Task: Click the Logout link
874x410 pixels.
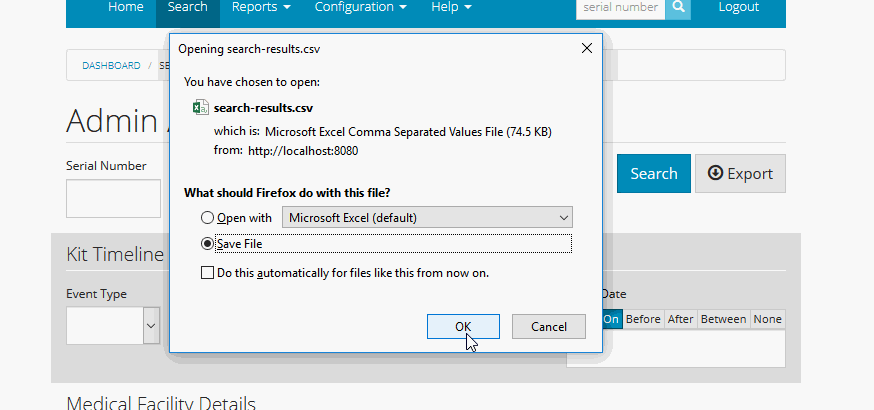Action: pyautogui.click(x=738, y=7)
